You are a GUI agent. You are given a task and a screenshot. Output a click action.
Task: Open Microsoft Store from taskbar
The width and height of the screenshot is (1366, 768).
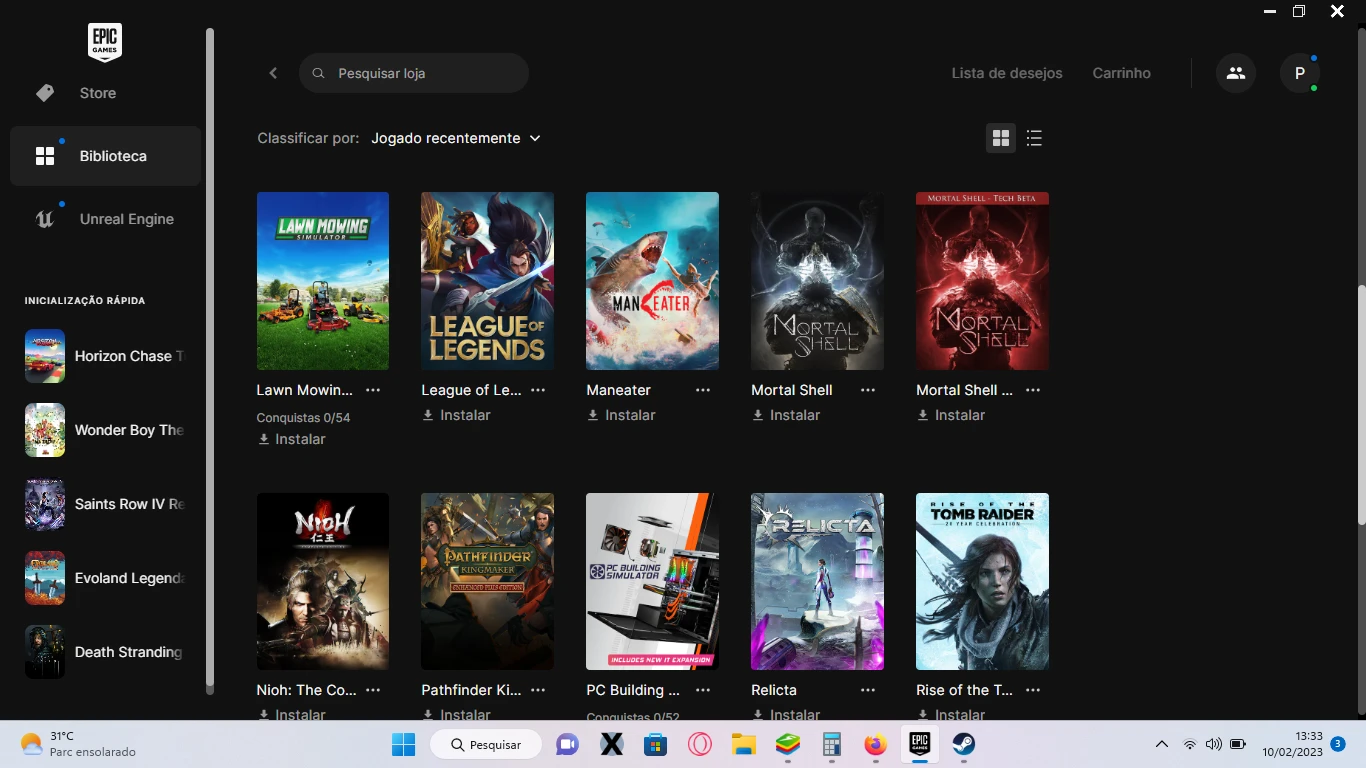pos(655,744)
